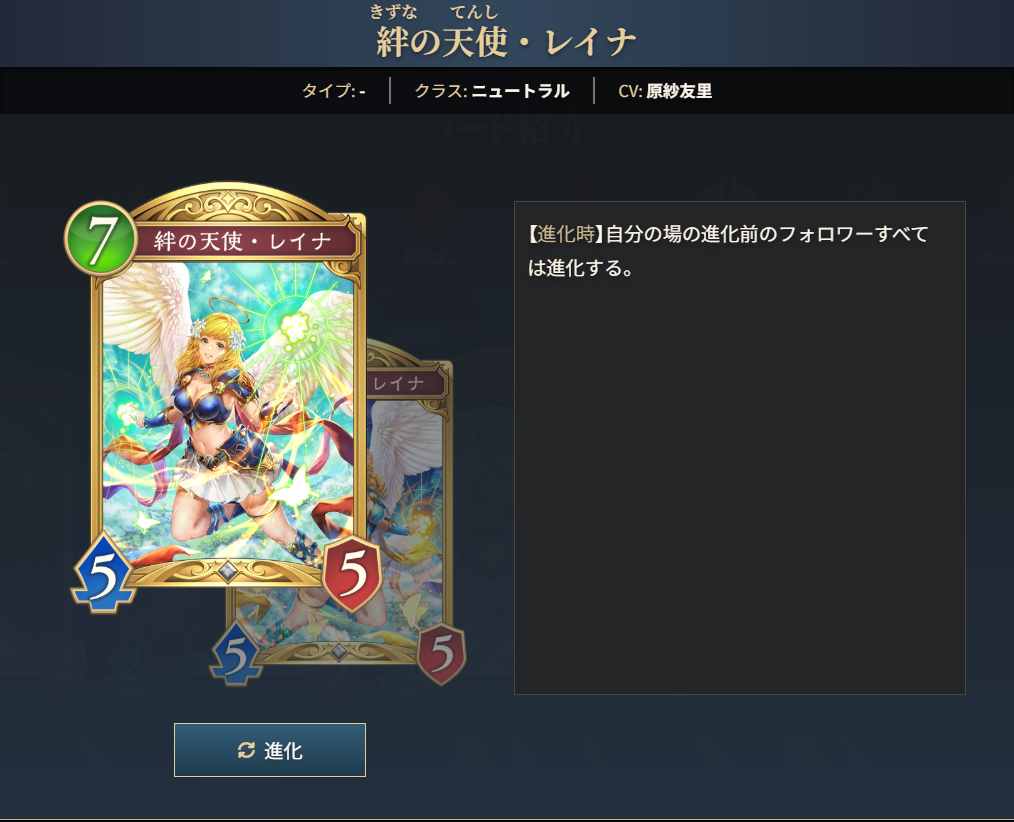
Task: Click the card name banner 絆の天使・レイナ
Action: [243, 241]
